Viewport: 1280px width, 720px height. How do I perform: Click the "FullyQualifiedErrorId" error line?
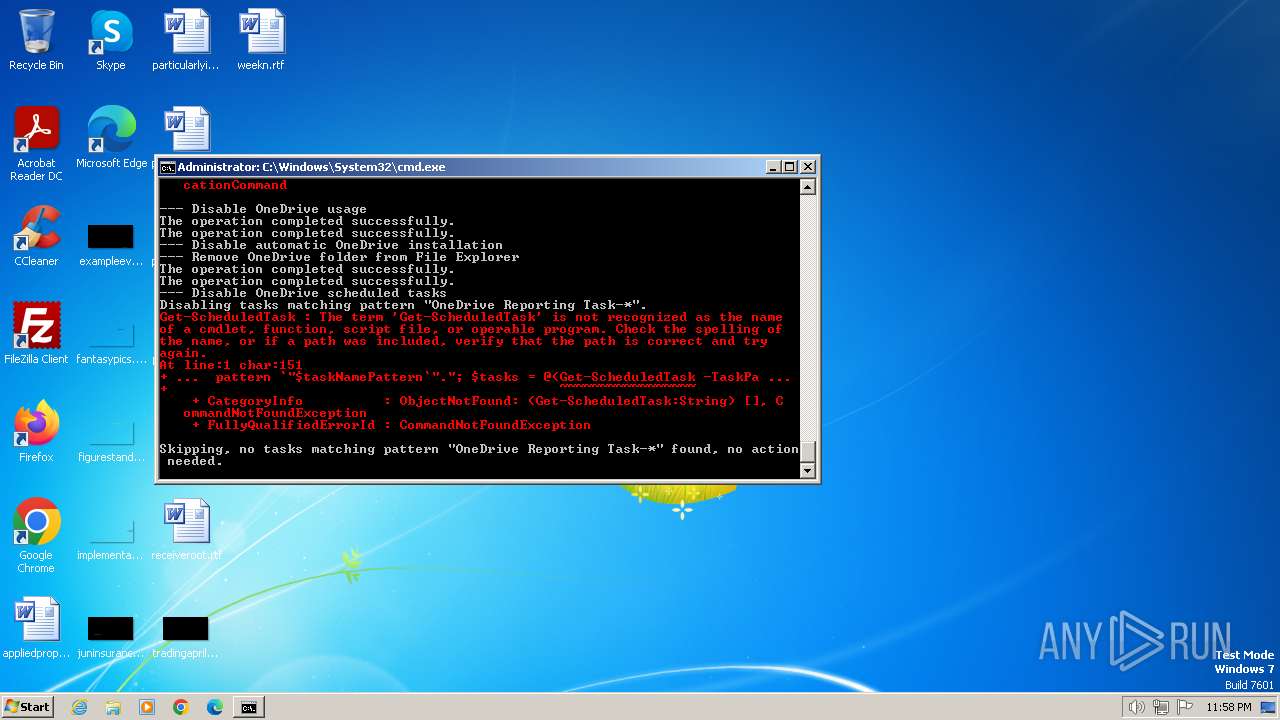coord(391,425)
